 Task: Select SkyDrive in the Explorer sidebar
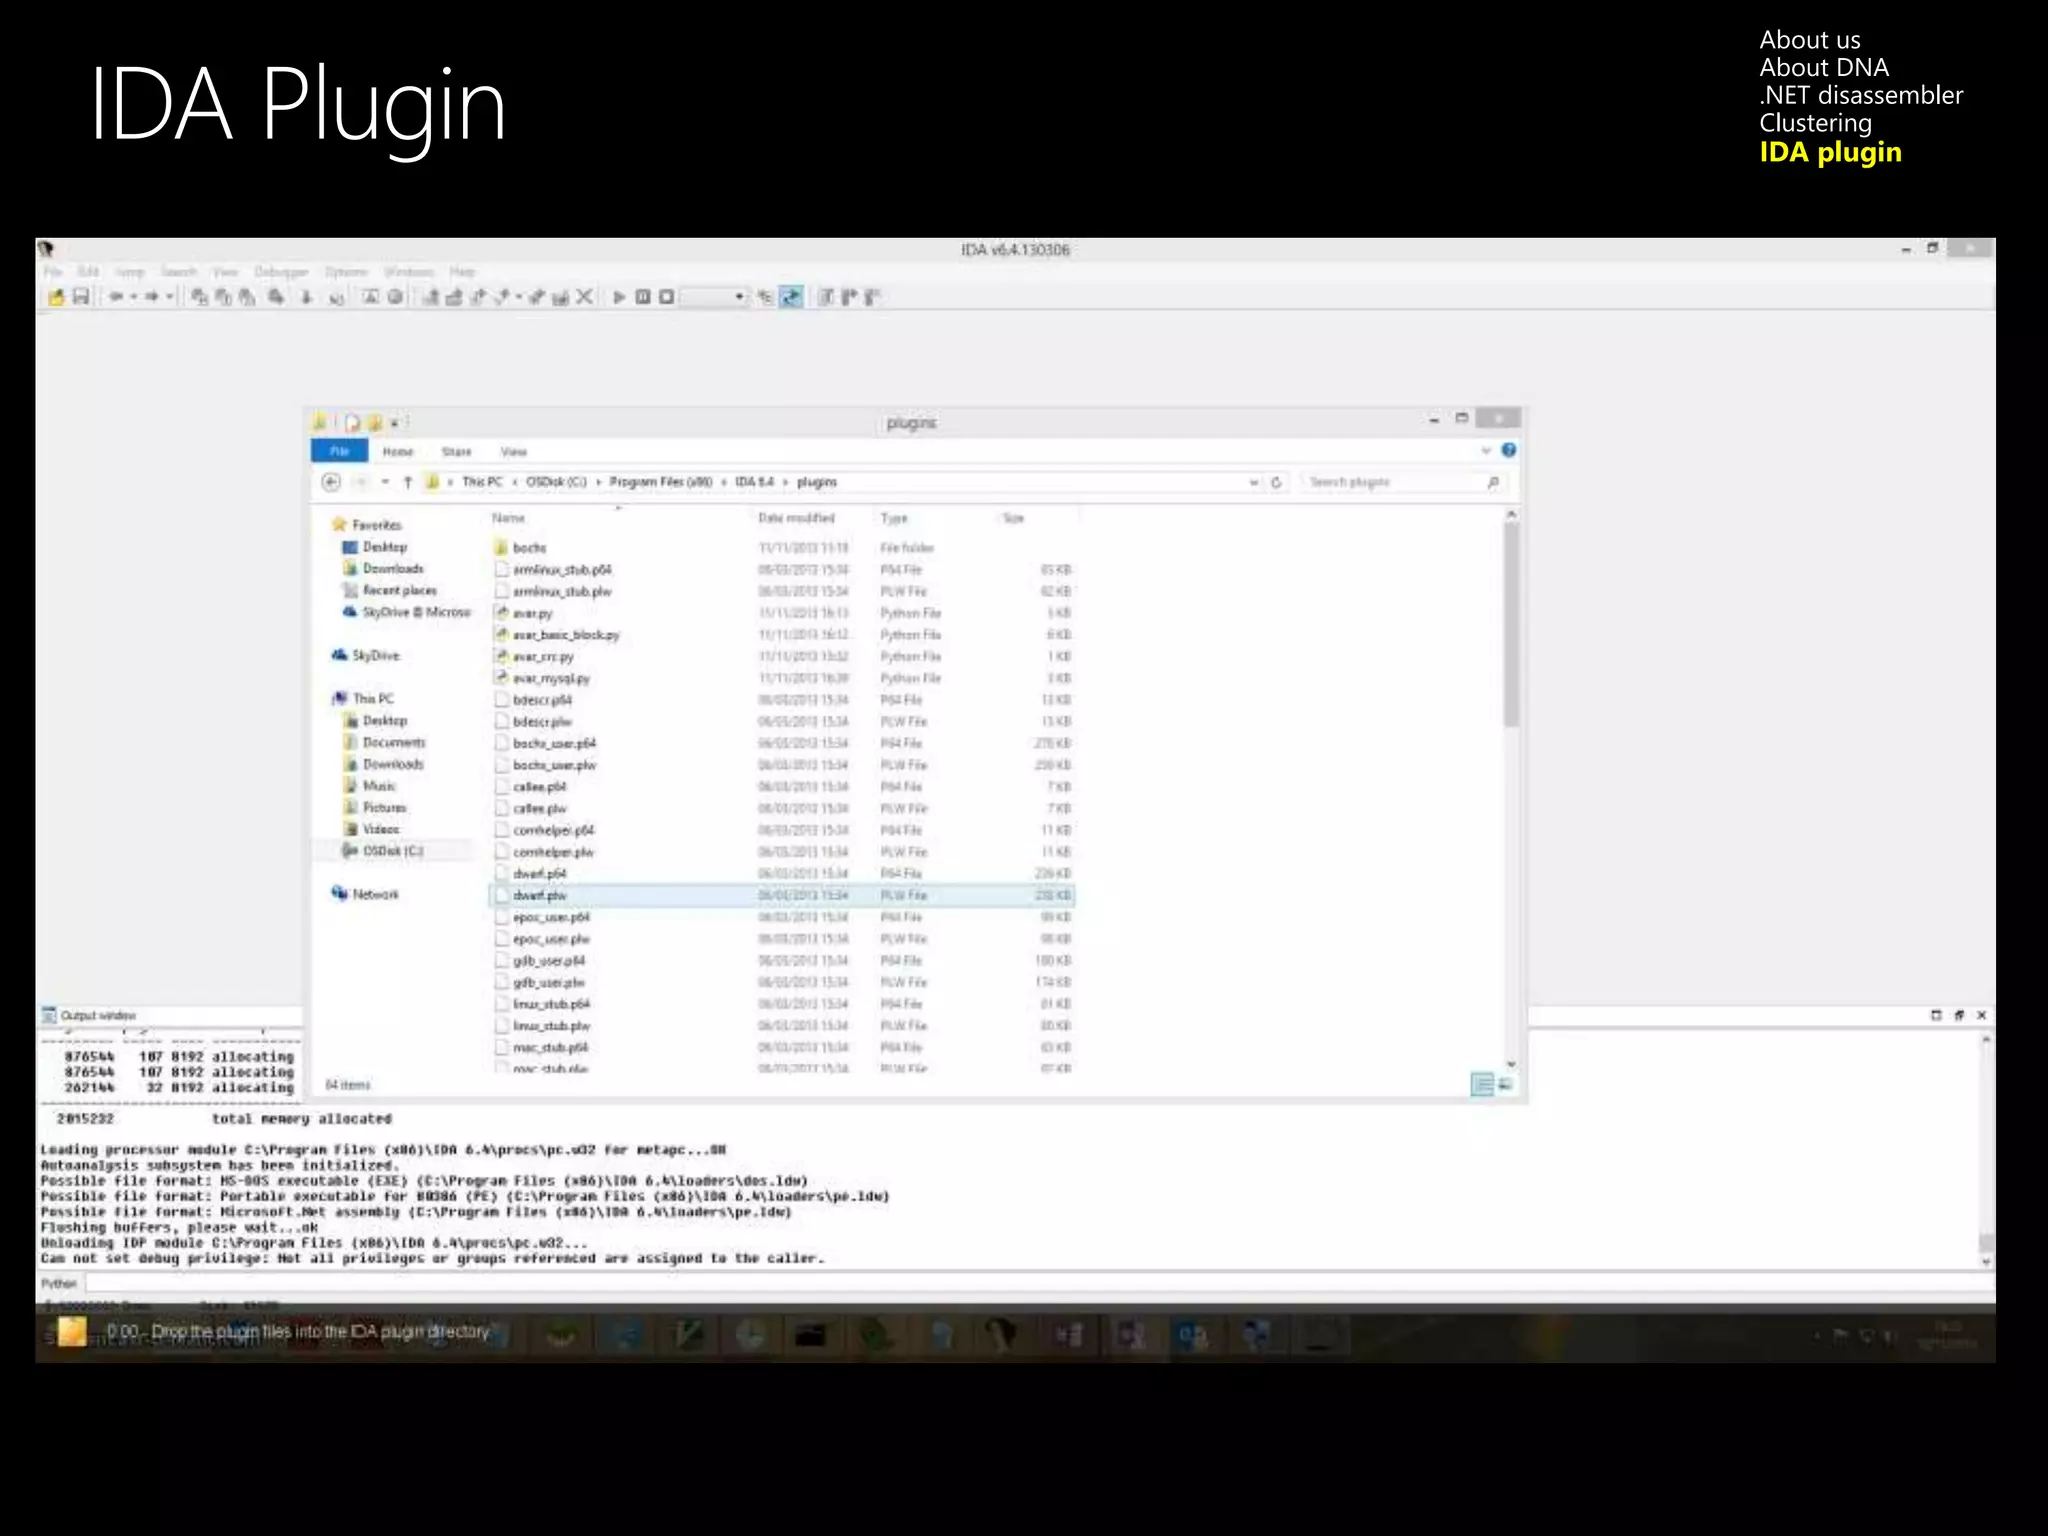click(367, 656)
